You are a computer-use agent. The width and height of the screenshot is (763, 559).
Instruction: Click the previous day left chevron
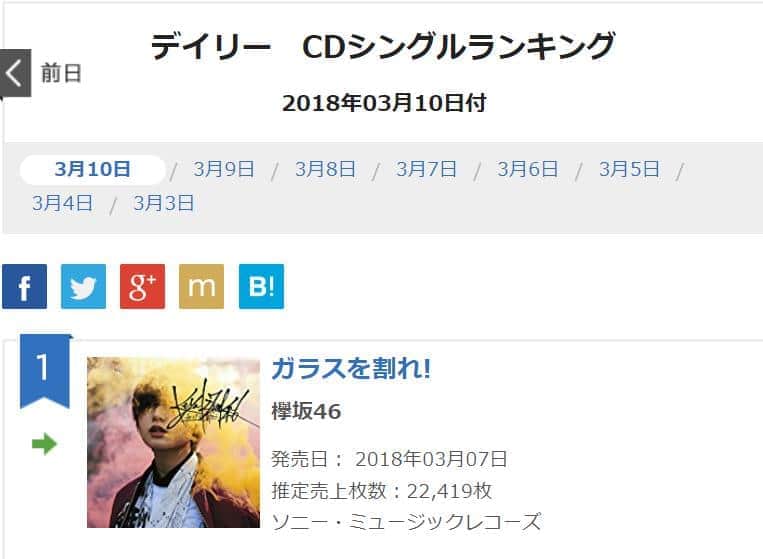point(15,73)
